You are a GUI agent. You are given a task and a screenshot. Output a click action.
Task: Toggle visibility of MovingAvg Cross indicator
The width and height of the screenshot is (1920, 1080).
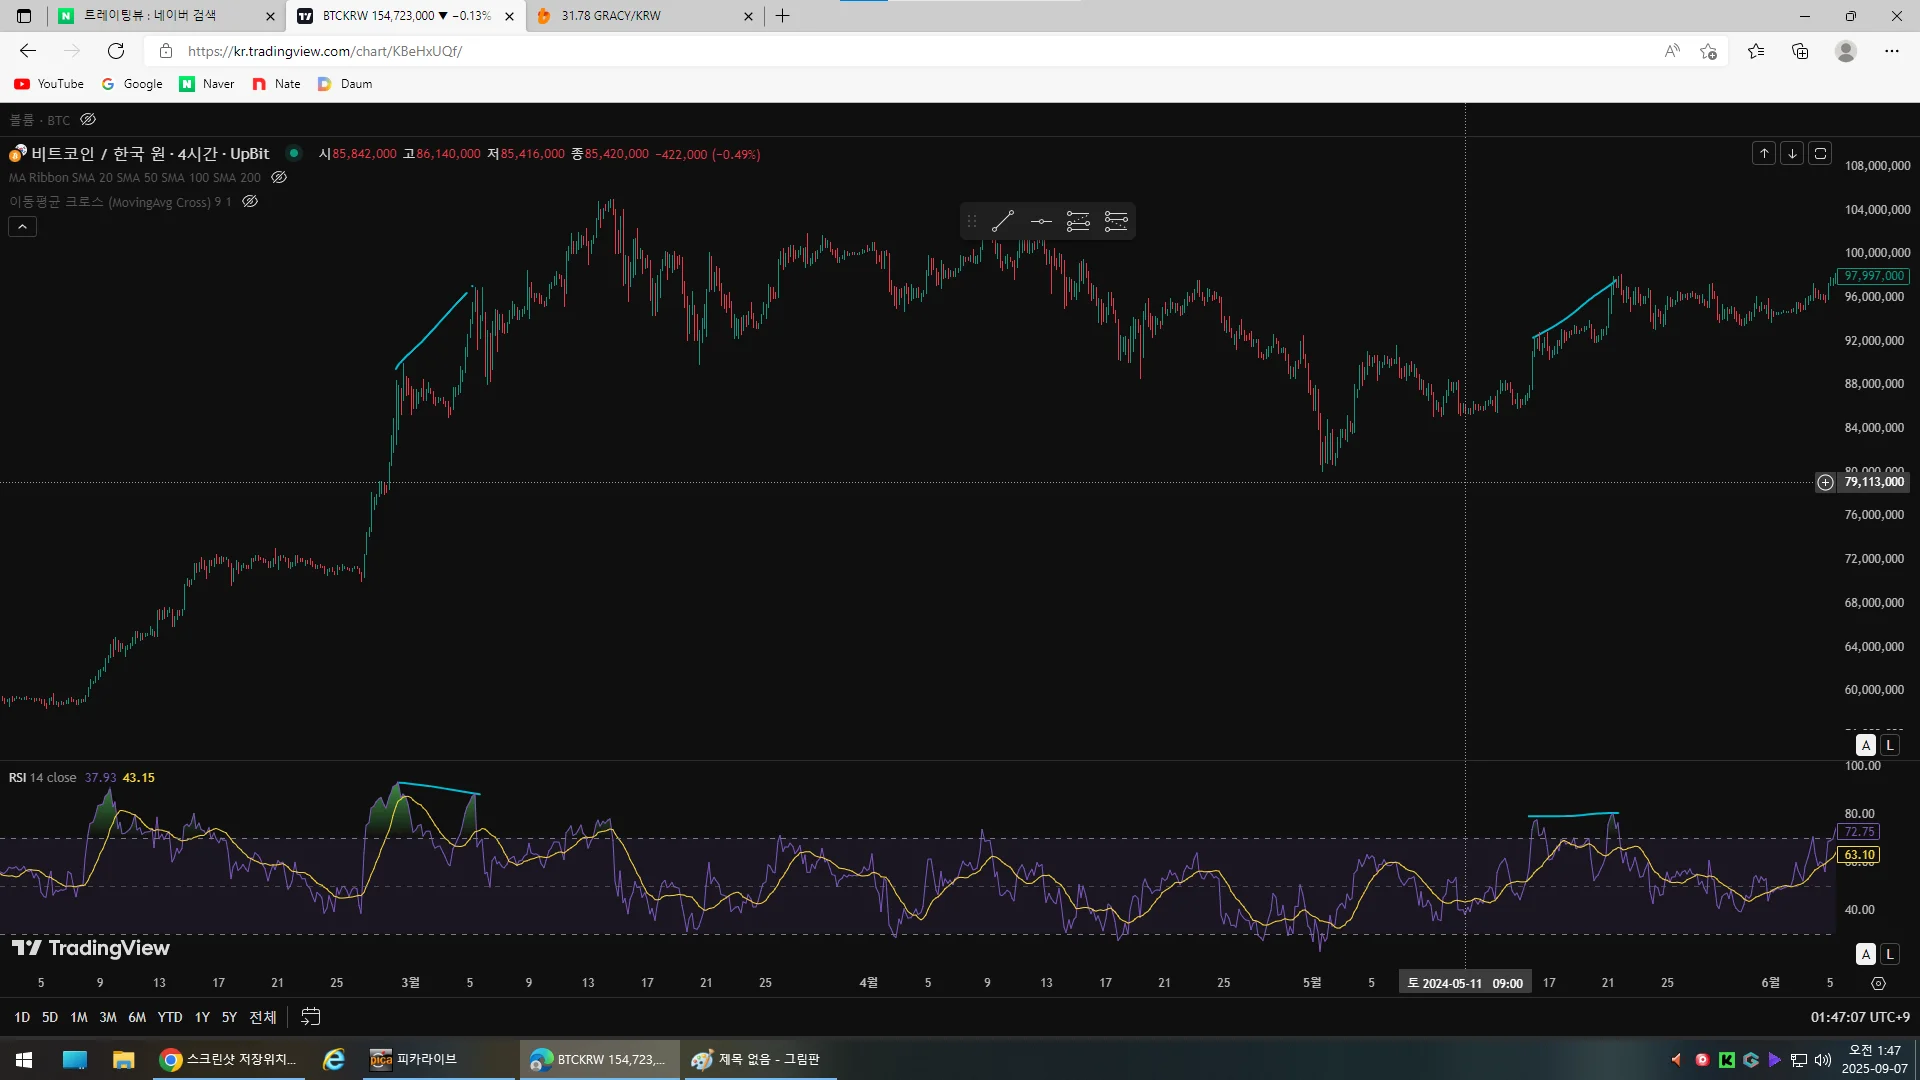(250, 201)
